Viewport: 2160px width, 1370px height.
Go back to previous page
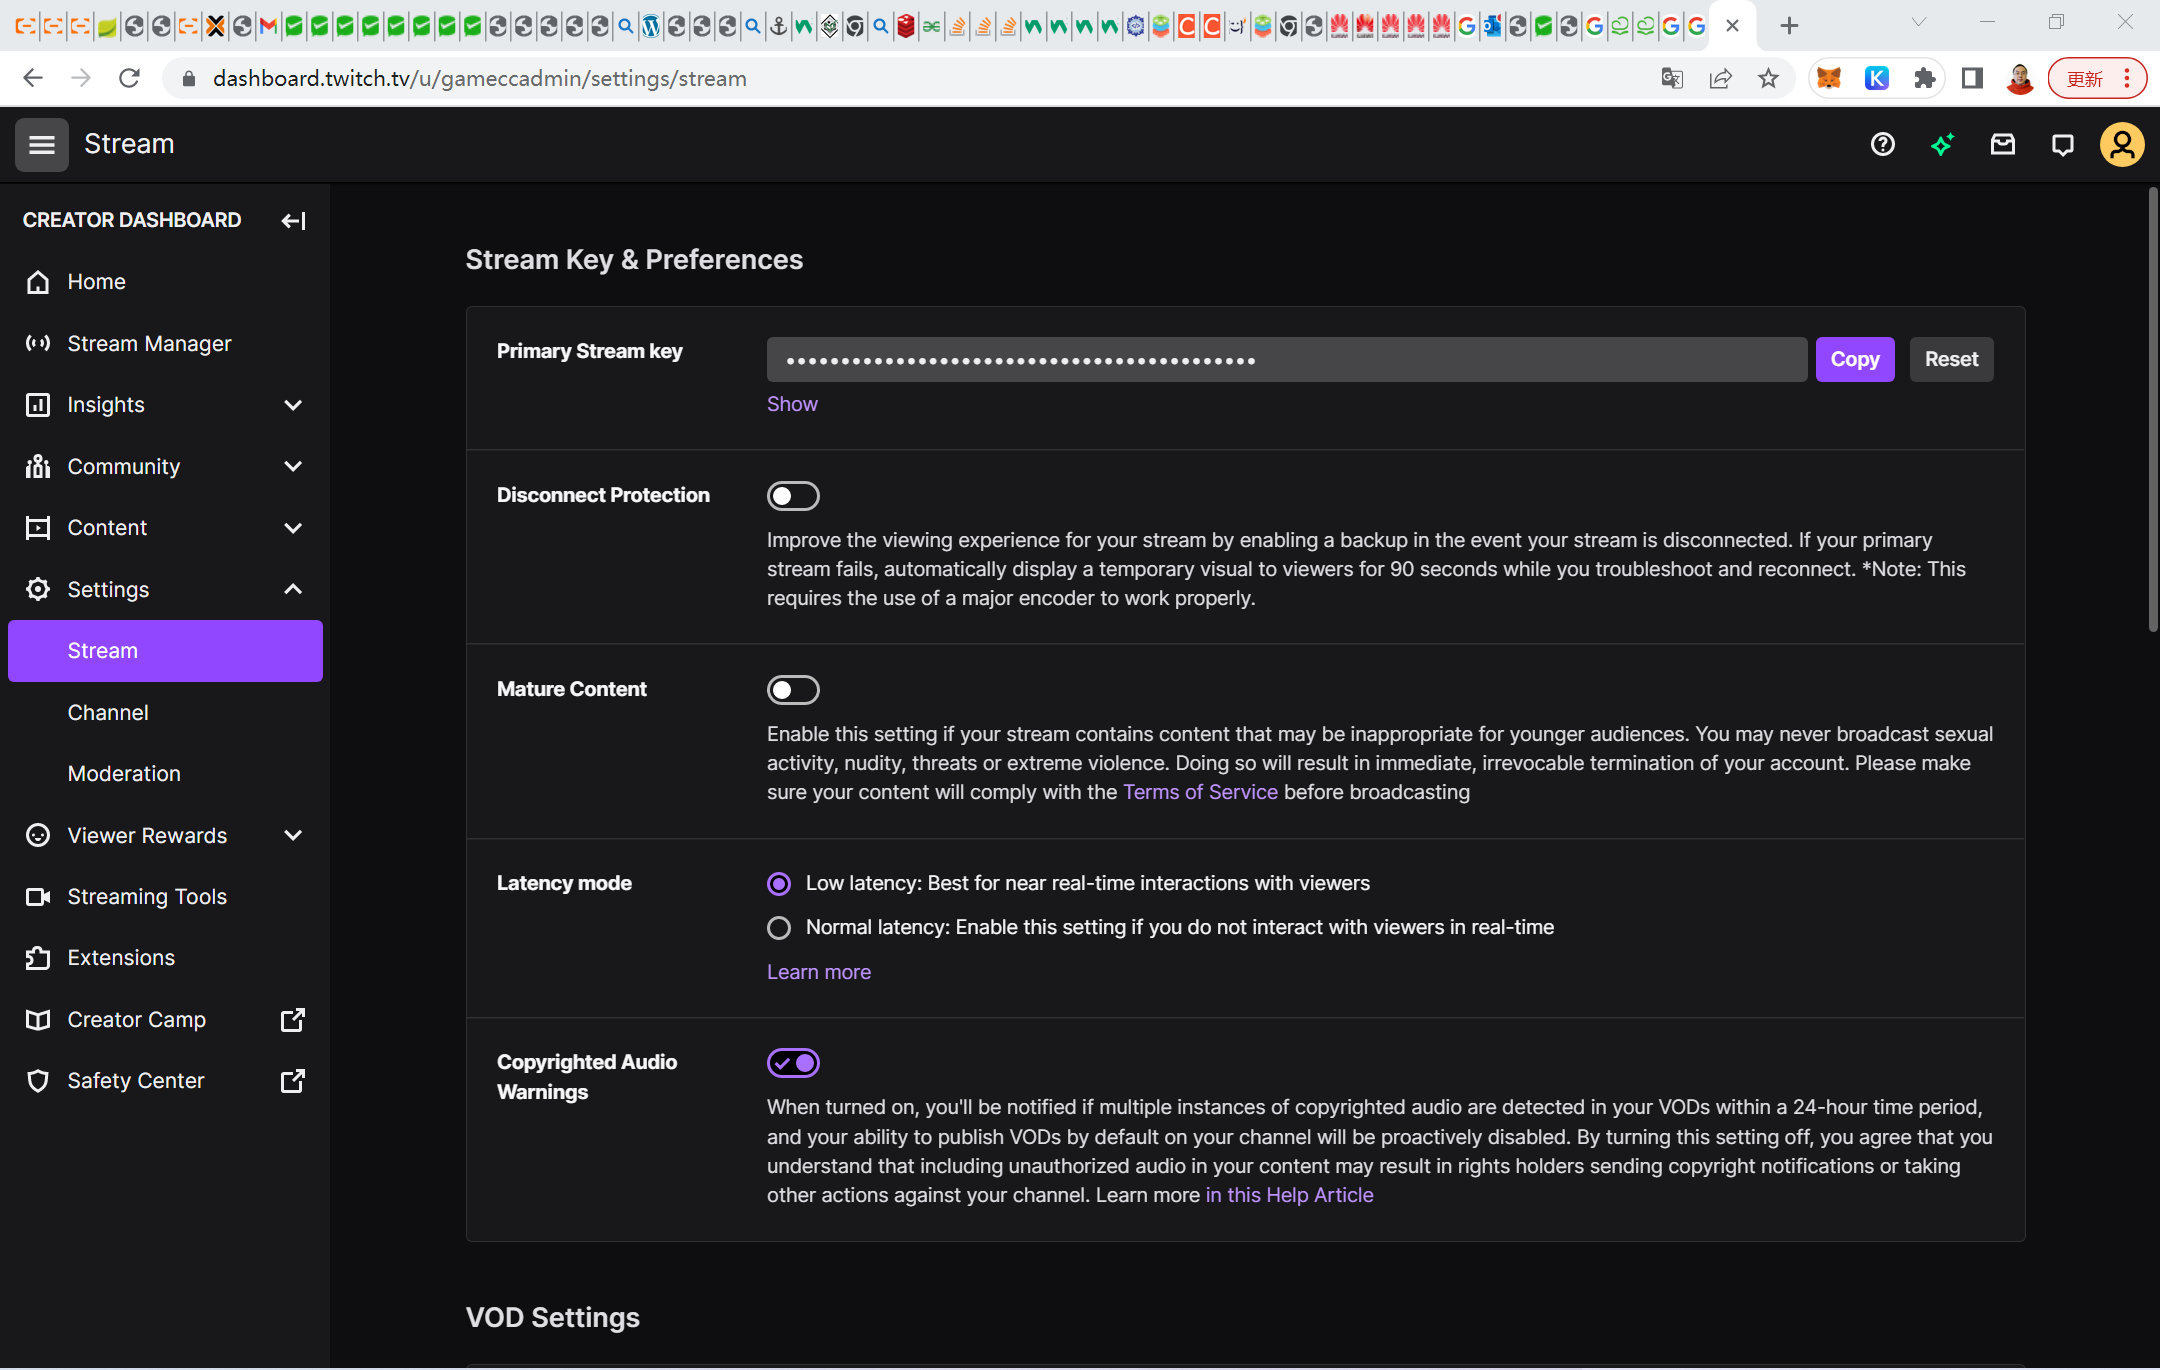coord(32,78)
